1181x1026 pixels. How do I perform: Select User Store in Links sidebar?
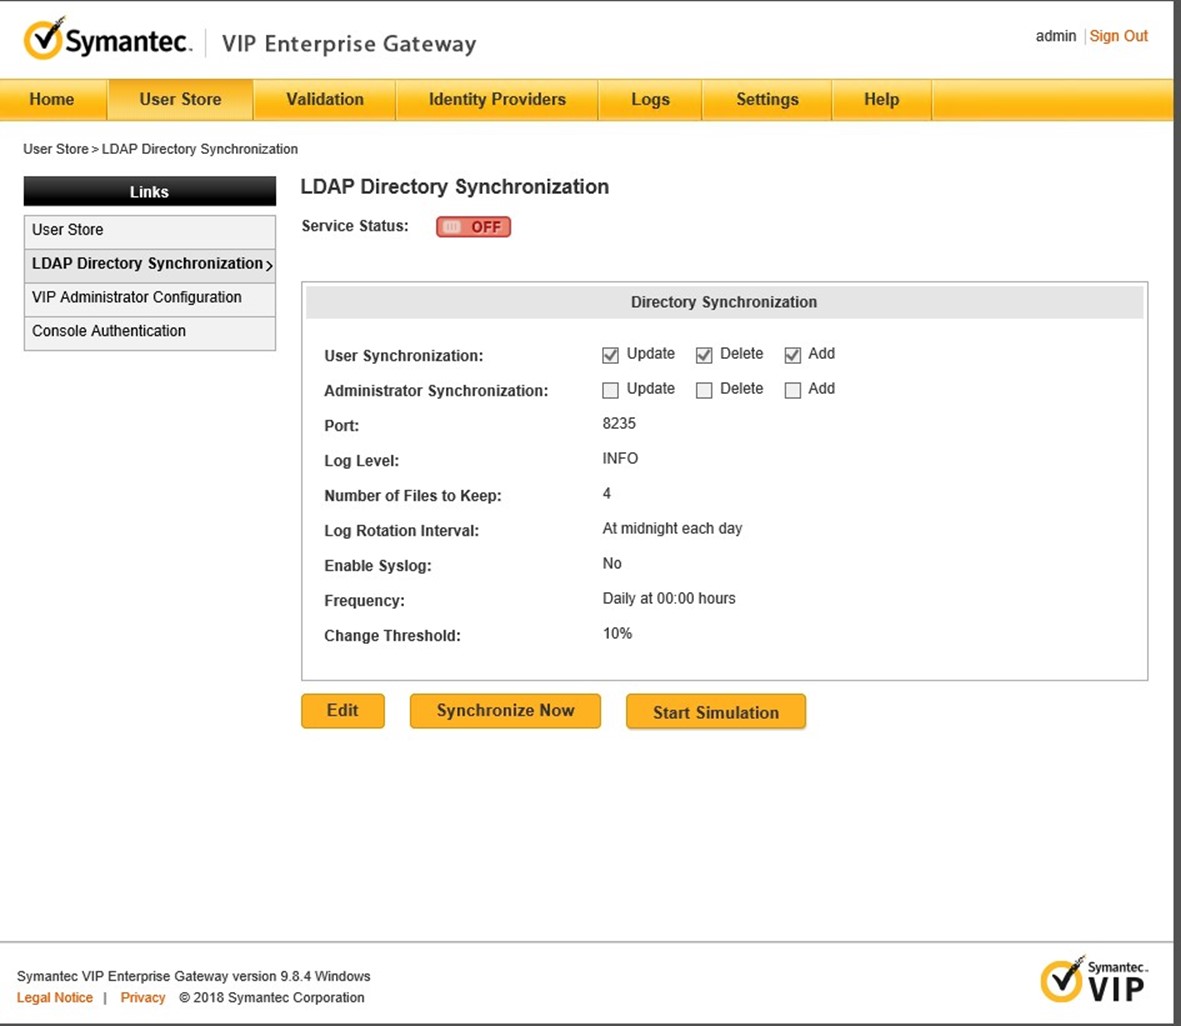coord(150,231)
